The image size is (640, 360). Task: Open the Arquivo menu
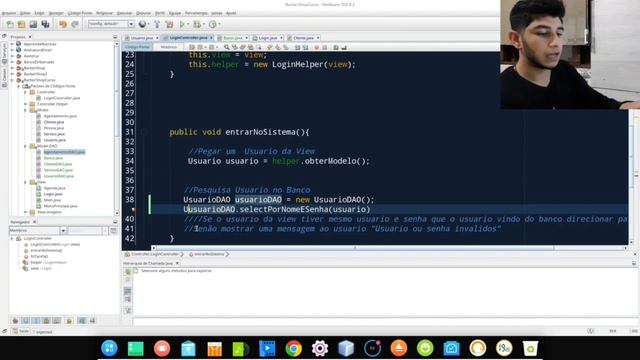[9, 13]
